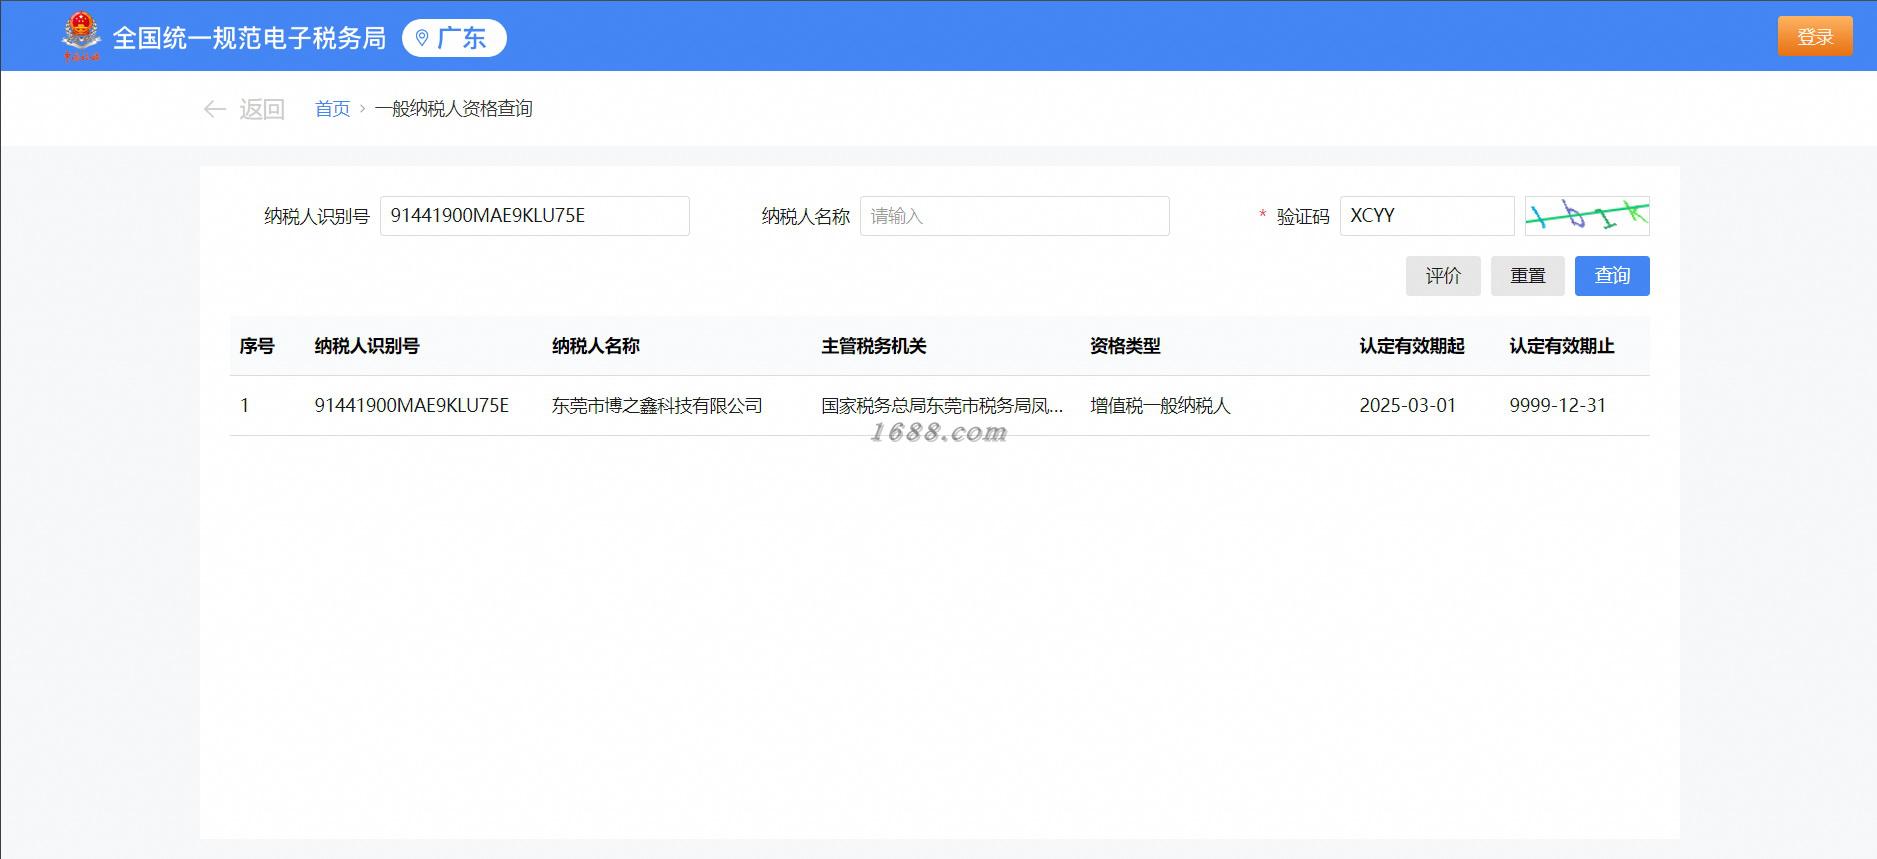Click the 重置 button
The image size is (1877, 859).
(x=1528, y=276)
